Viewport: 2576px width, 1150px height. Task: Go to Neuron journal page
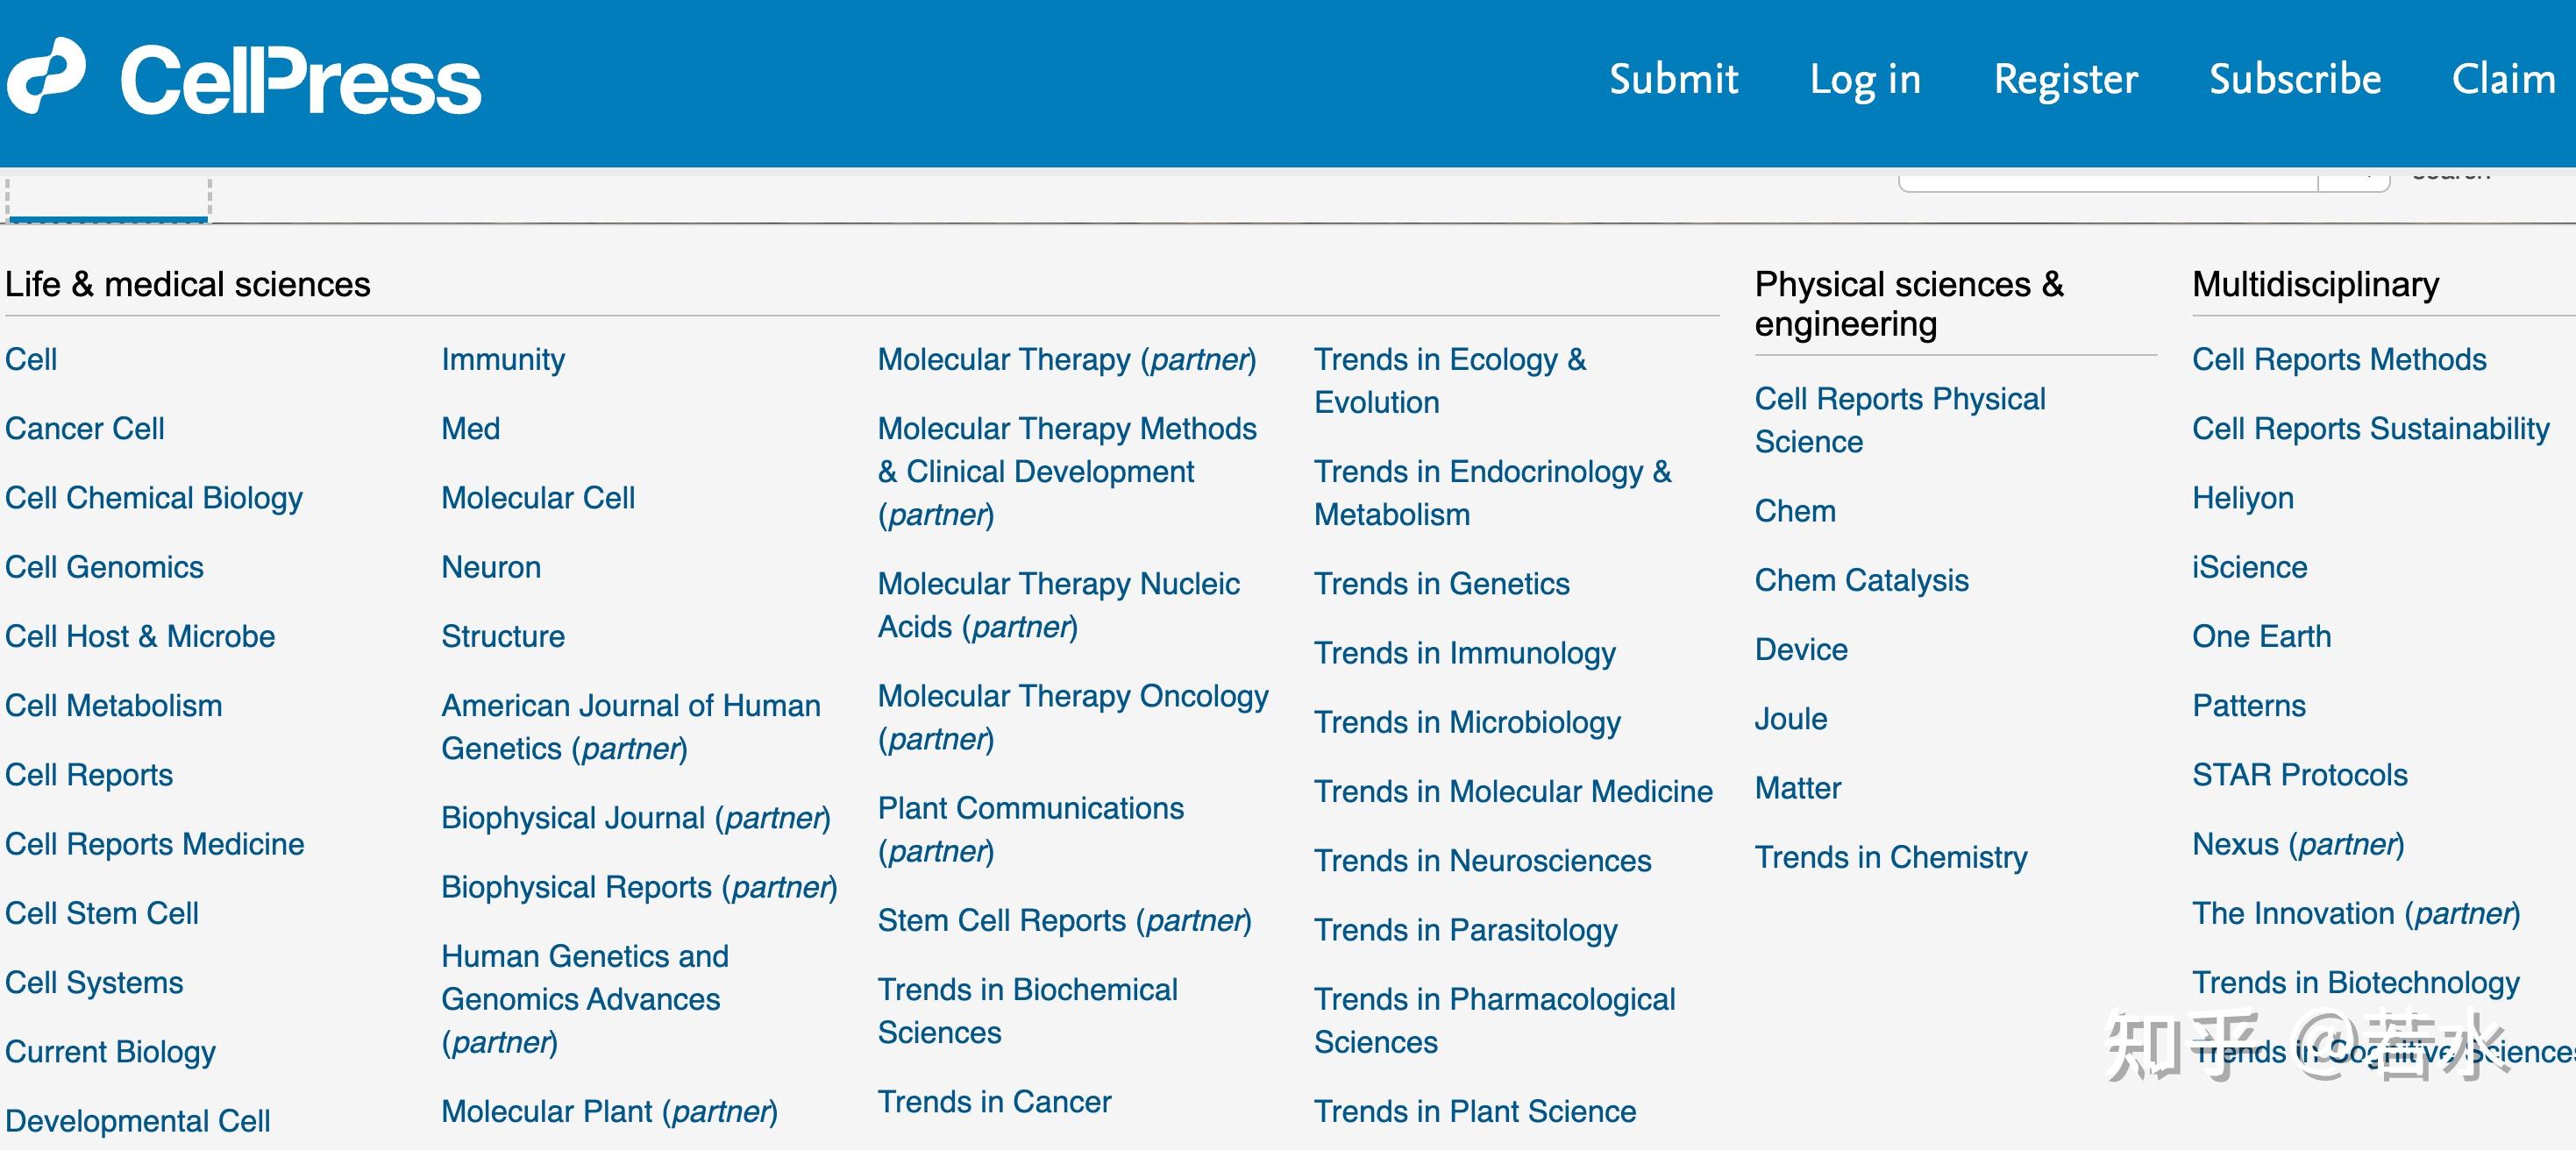[491, 568]
